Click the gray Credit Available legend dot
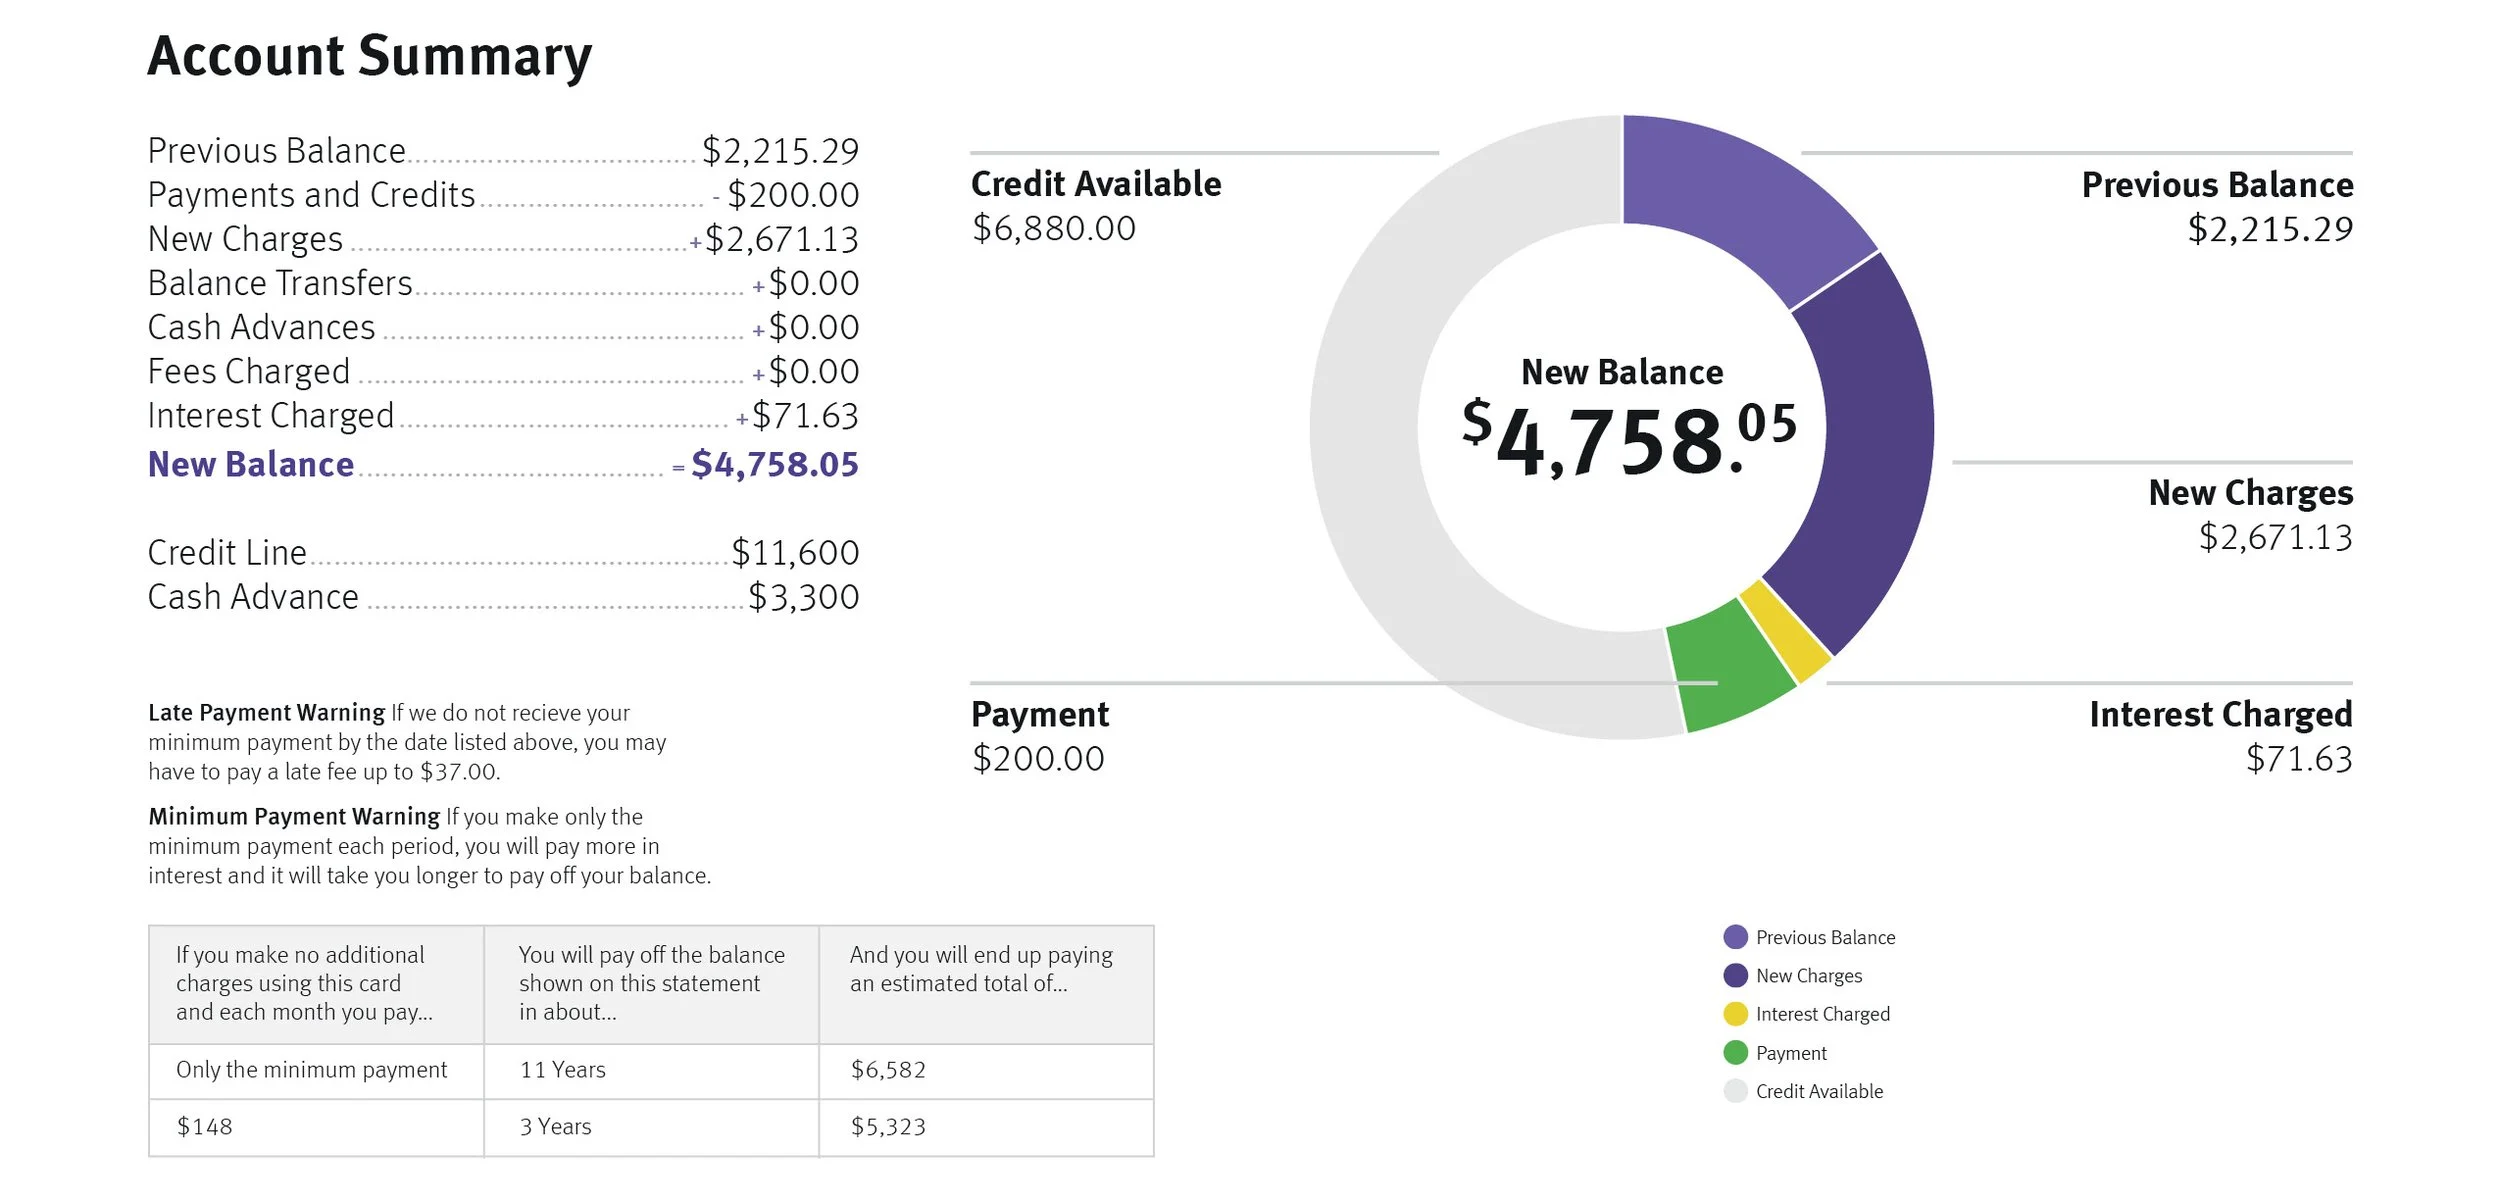 pos(1735,1091)
